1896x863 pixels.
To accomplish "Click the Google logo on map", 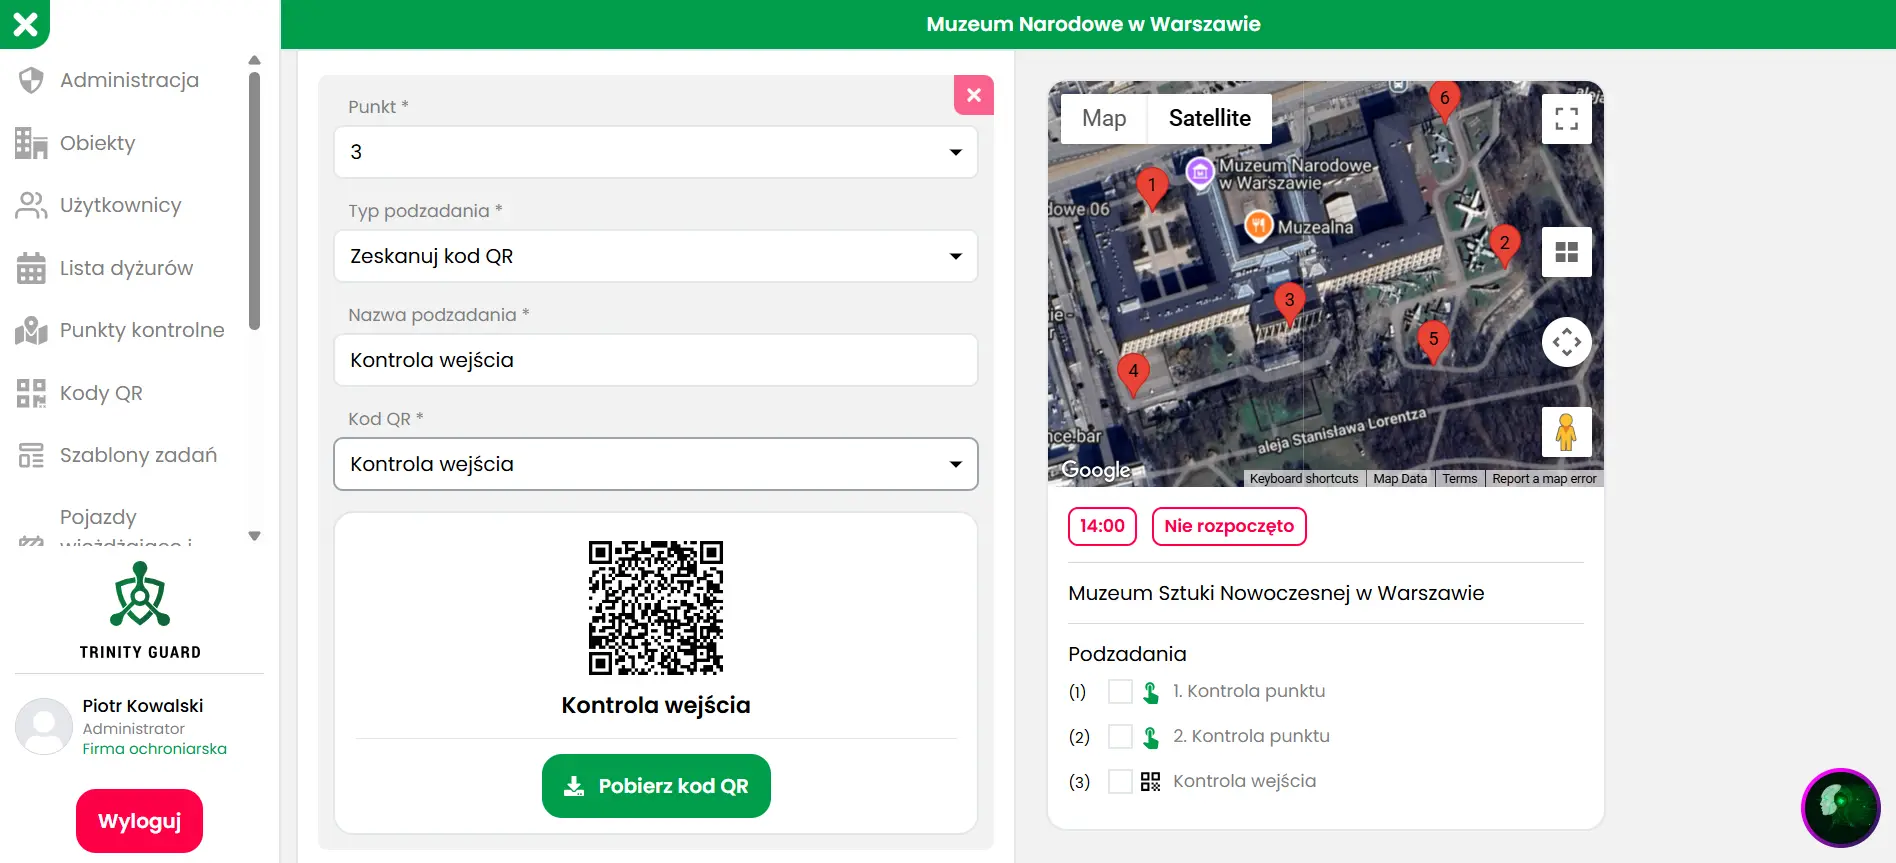I will coord(1096,469).
